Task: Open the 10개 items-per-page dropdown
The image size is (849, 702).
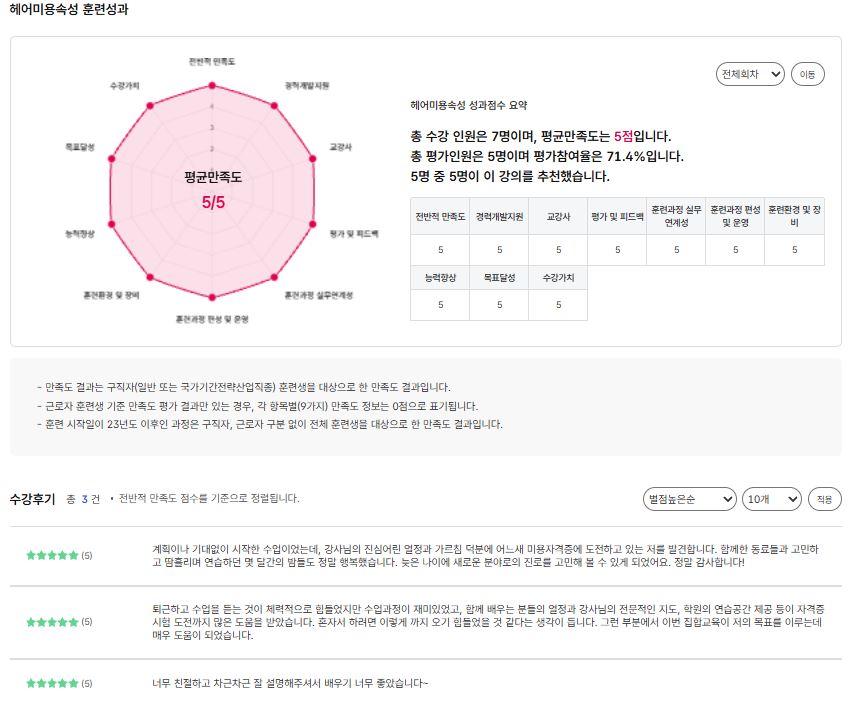Action: pyautogui.click(x=772, y=499)
